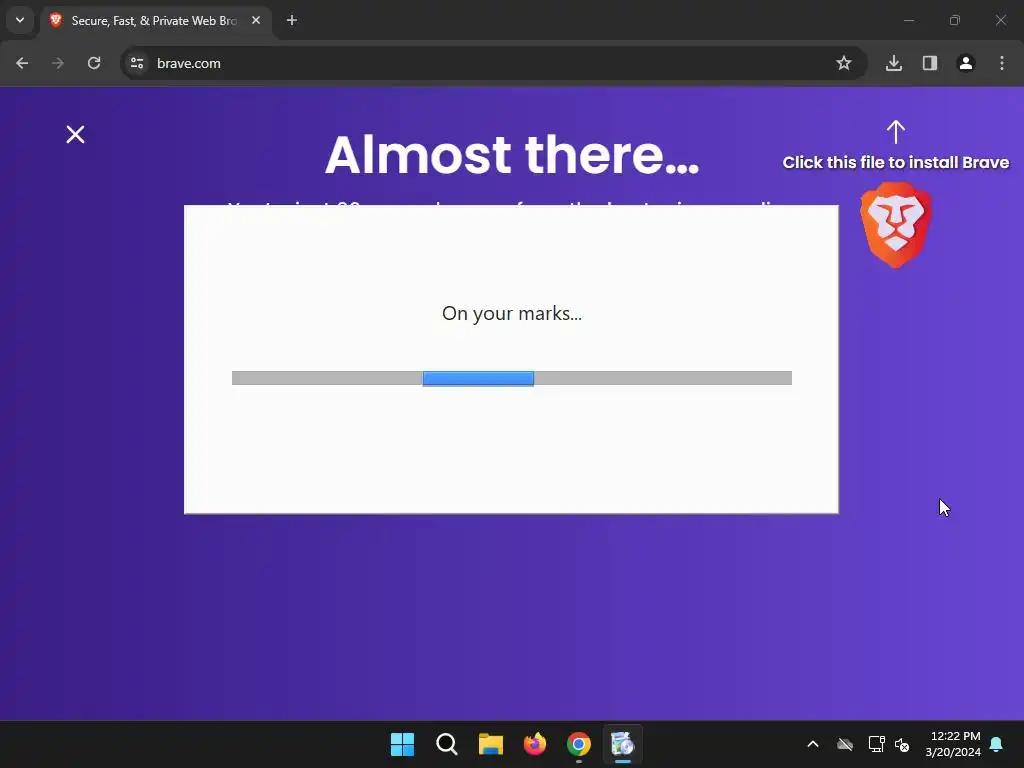Click the Brave lion logo
Screen dimensions: 1024x768
(x=896, y=225)
